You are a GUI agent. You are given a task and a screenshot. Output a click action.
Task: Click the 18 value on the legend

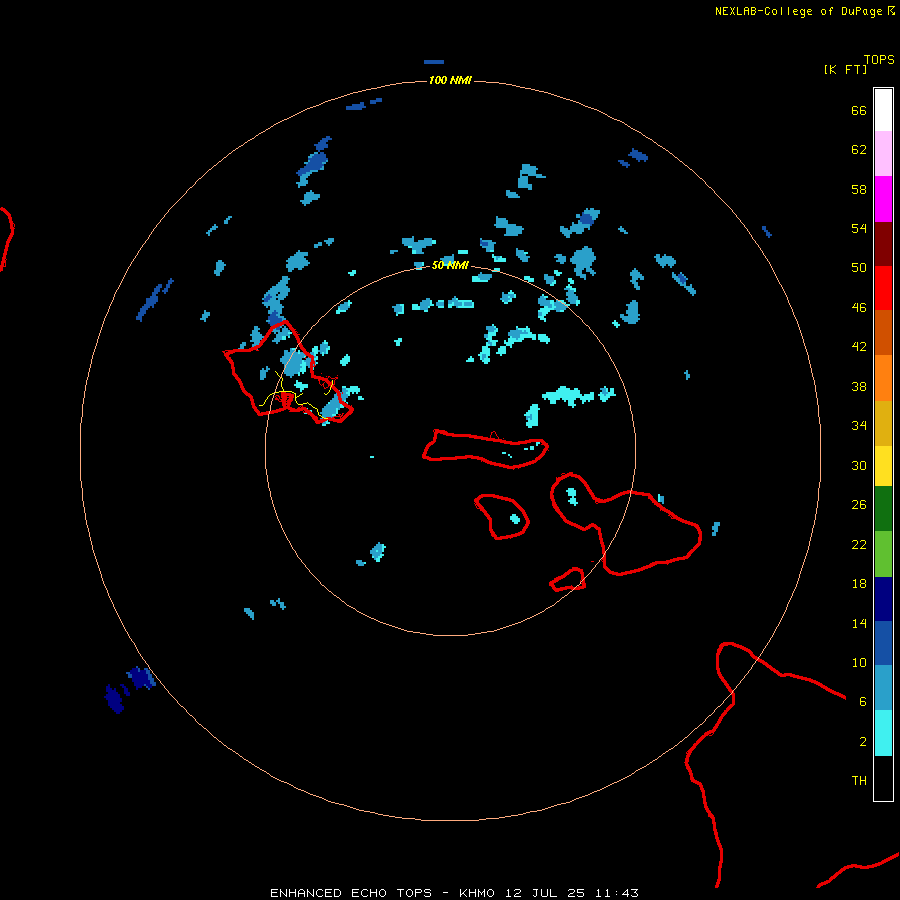coord(859,584)
